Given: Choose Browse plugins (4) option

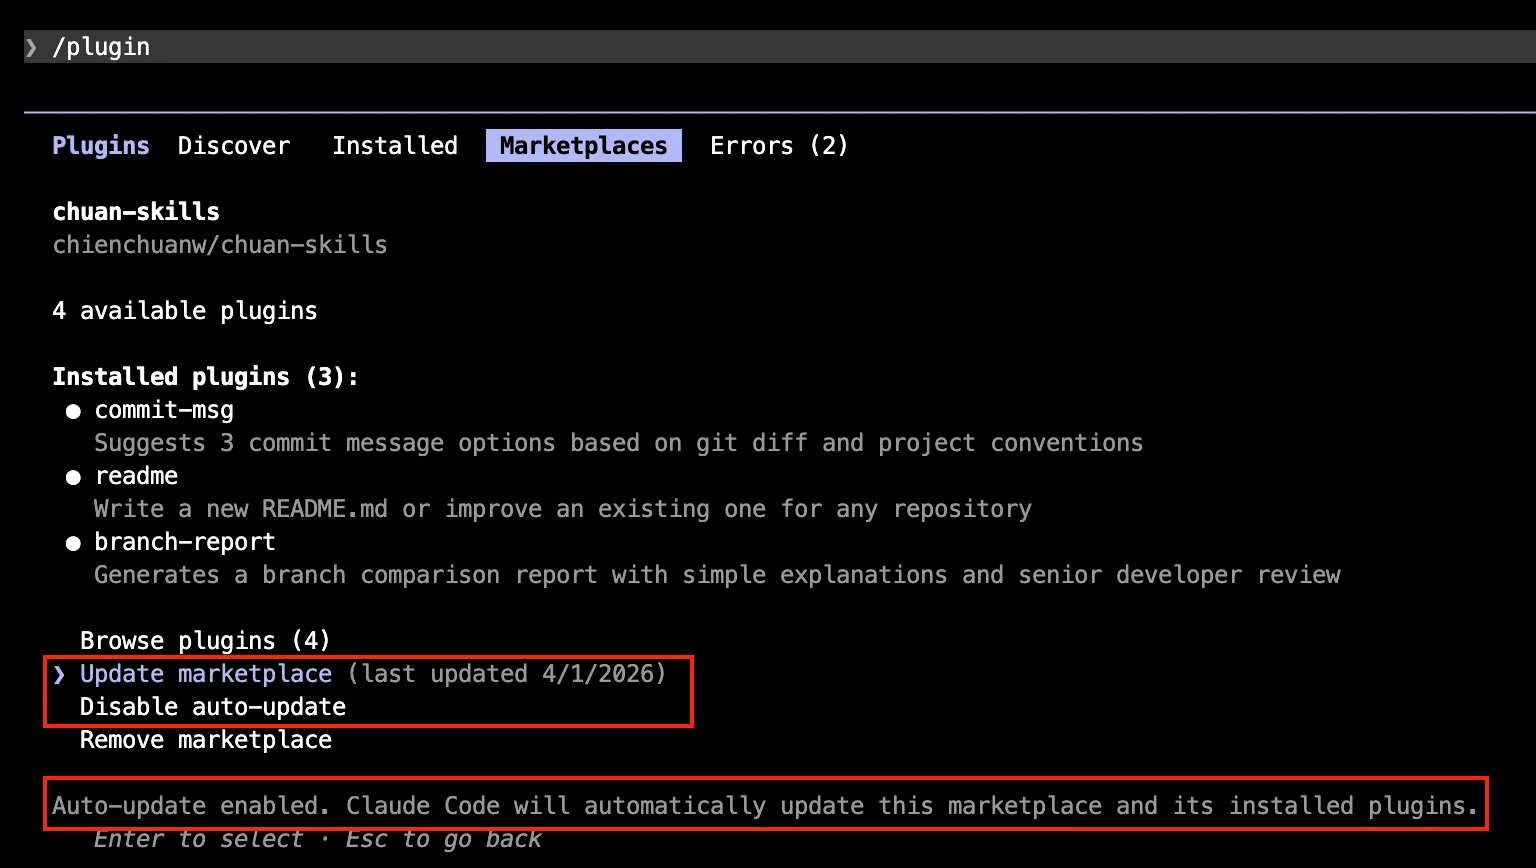Looking at the screenshot, I should pyautogui.click(x=205, y=641).
